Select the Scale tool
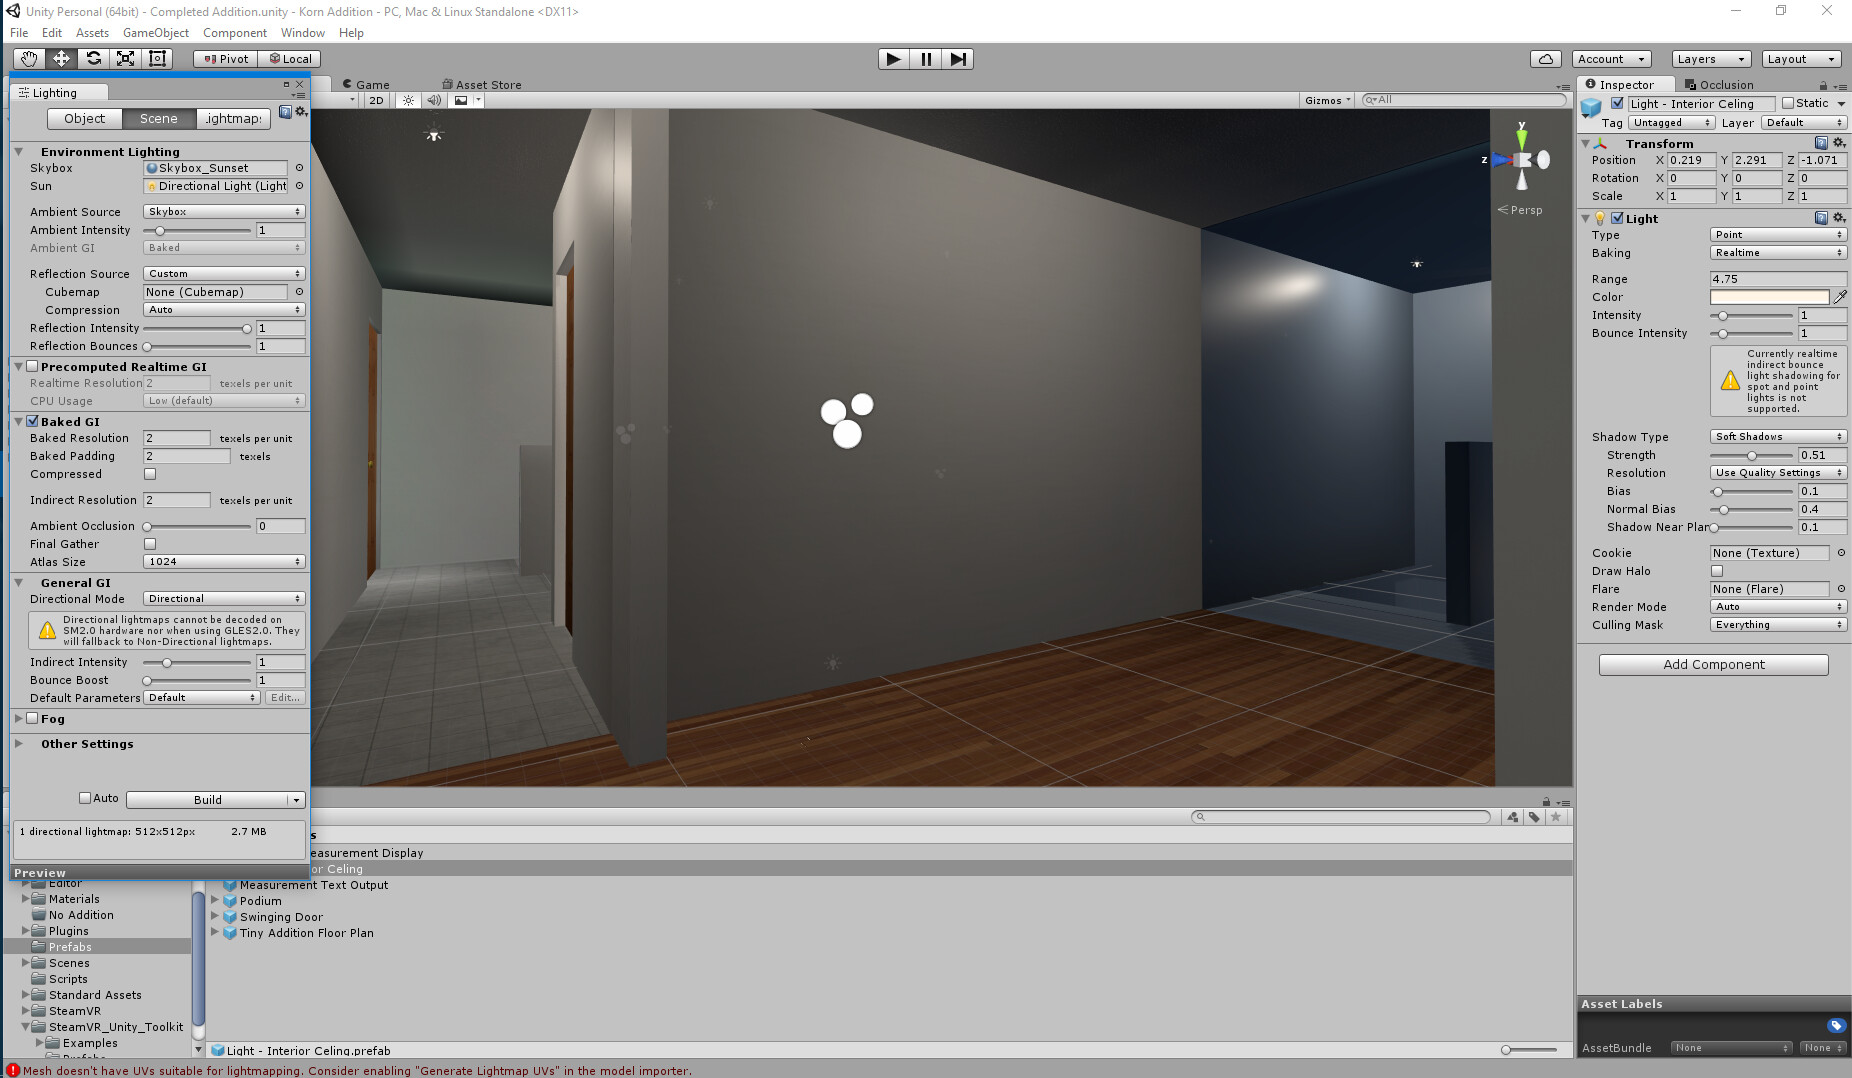The width and height of the screenshot is (1852, 1078). [125, 58]
